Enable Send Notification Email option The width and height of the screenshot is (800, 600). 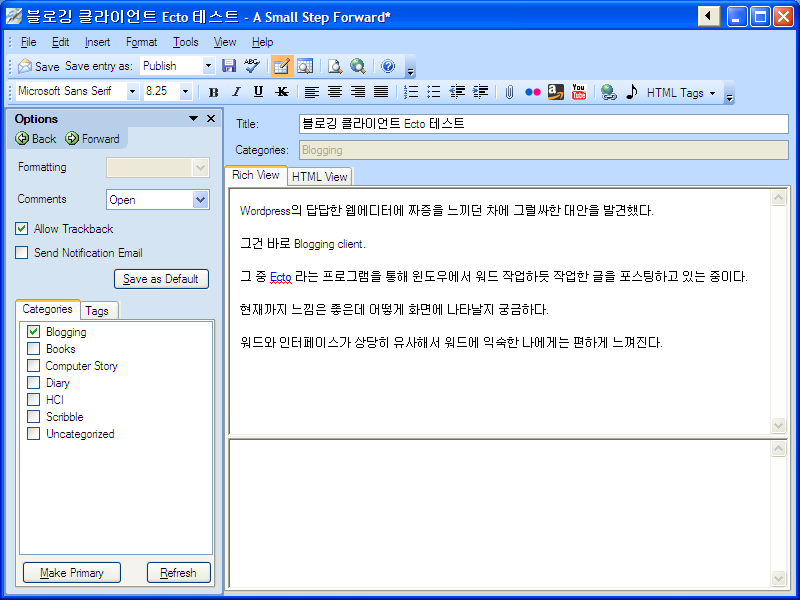pyautogui.click(x=22, y=253)
